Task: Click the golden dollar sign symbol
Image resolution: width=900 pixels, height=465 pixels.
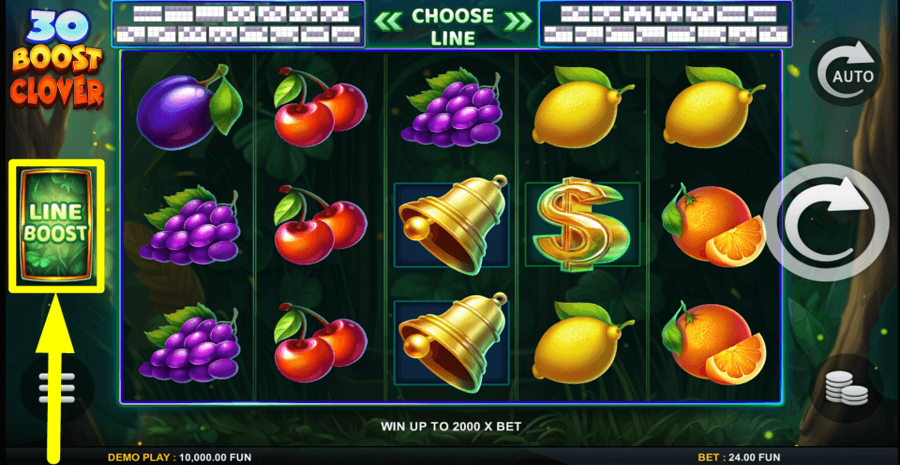Action: (x=582, y=224)
